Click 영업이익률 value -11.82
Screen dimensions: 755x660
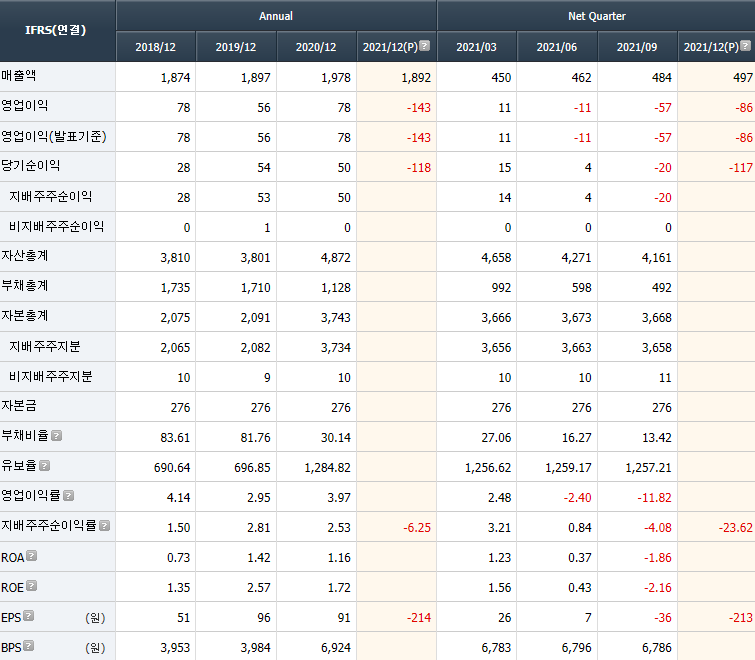click(654, 497)
